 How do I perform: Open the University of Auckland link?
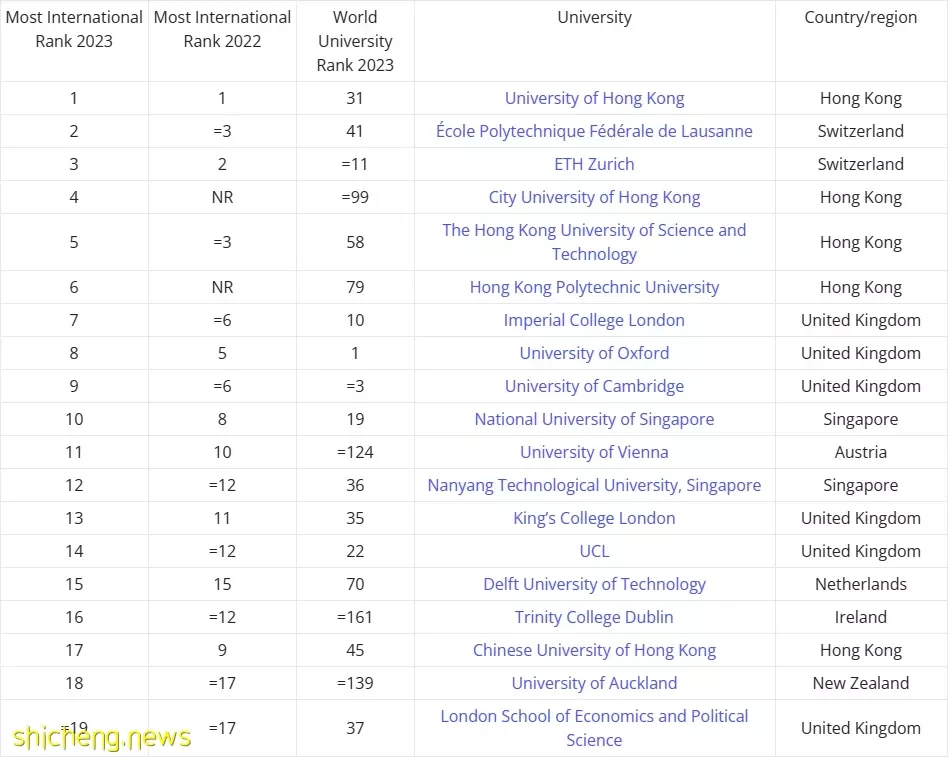coord(594,683)
